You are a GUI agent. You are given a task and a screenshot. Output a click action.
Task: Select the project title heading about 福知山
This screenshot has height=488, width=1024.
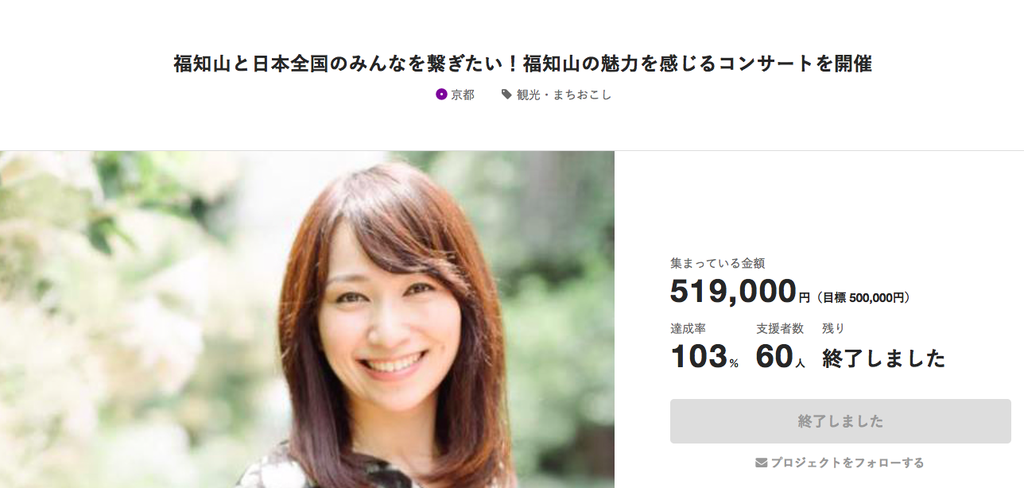pos(522,64)
